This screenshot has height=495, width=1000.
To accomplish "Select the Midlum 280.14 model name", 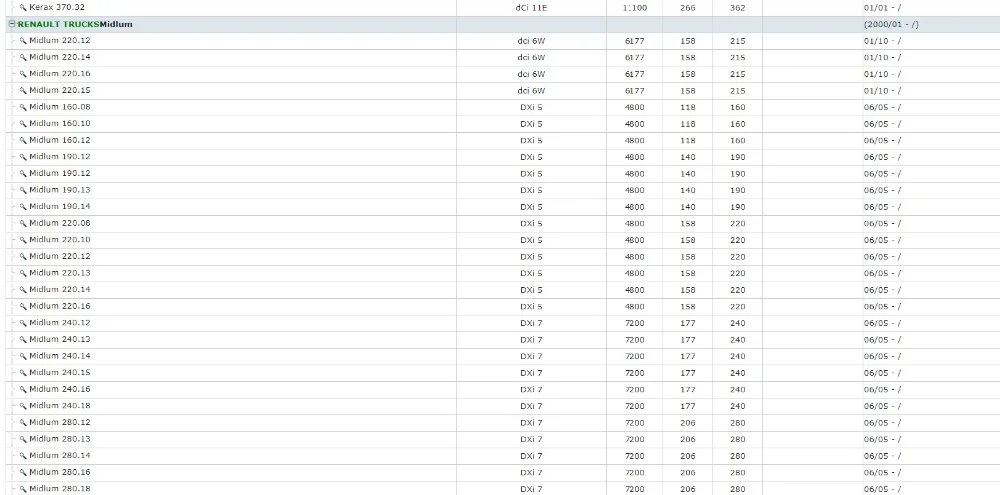I will click(60, 455).
